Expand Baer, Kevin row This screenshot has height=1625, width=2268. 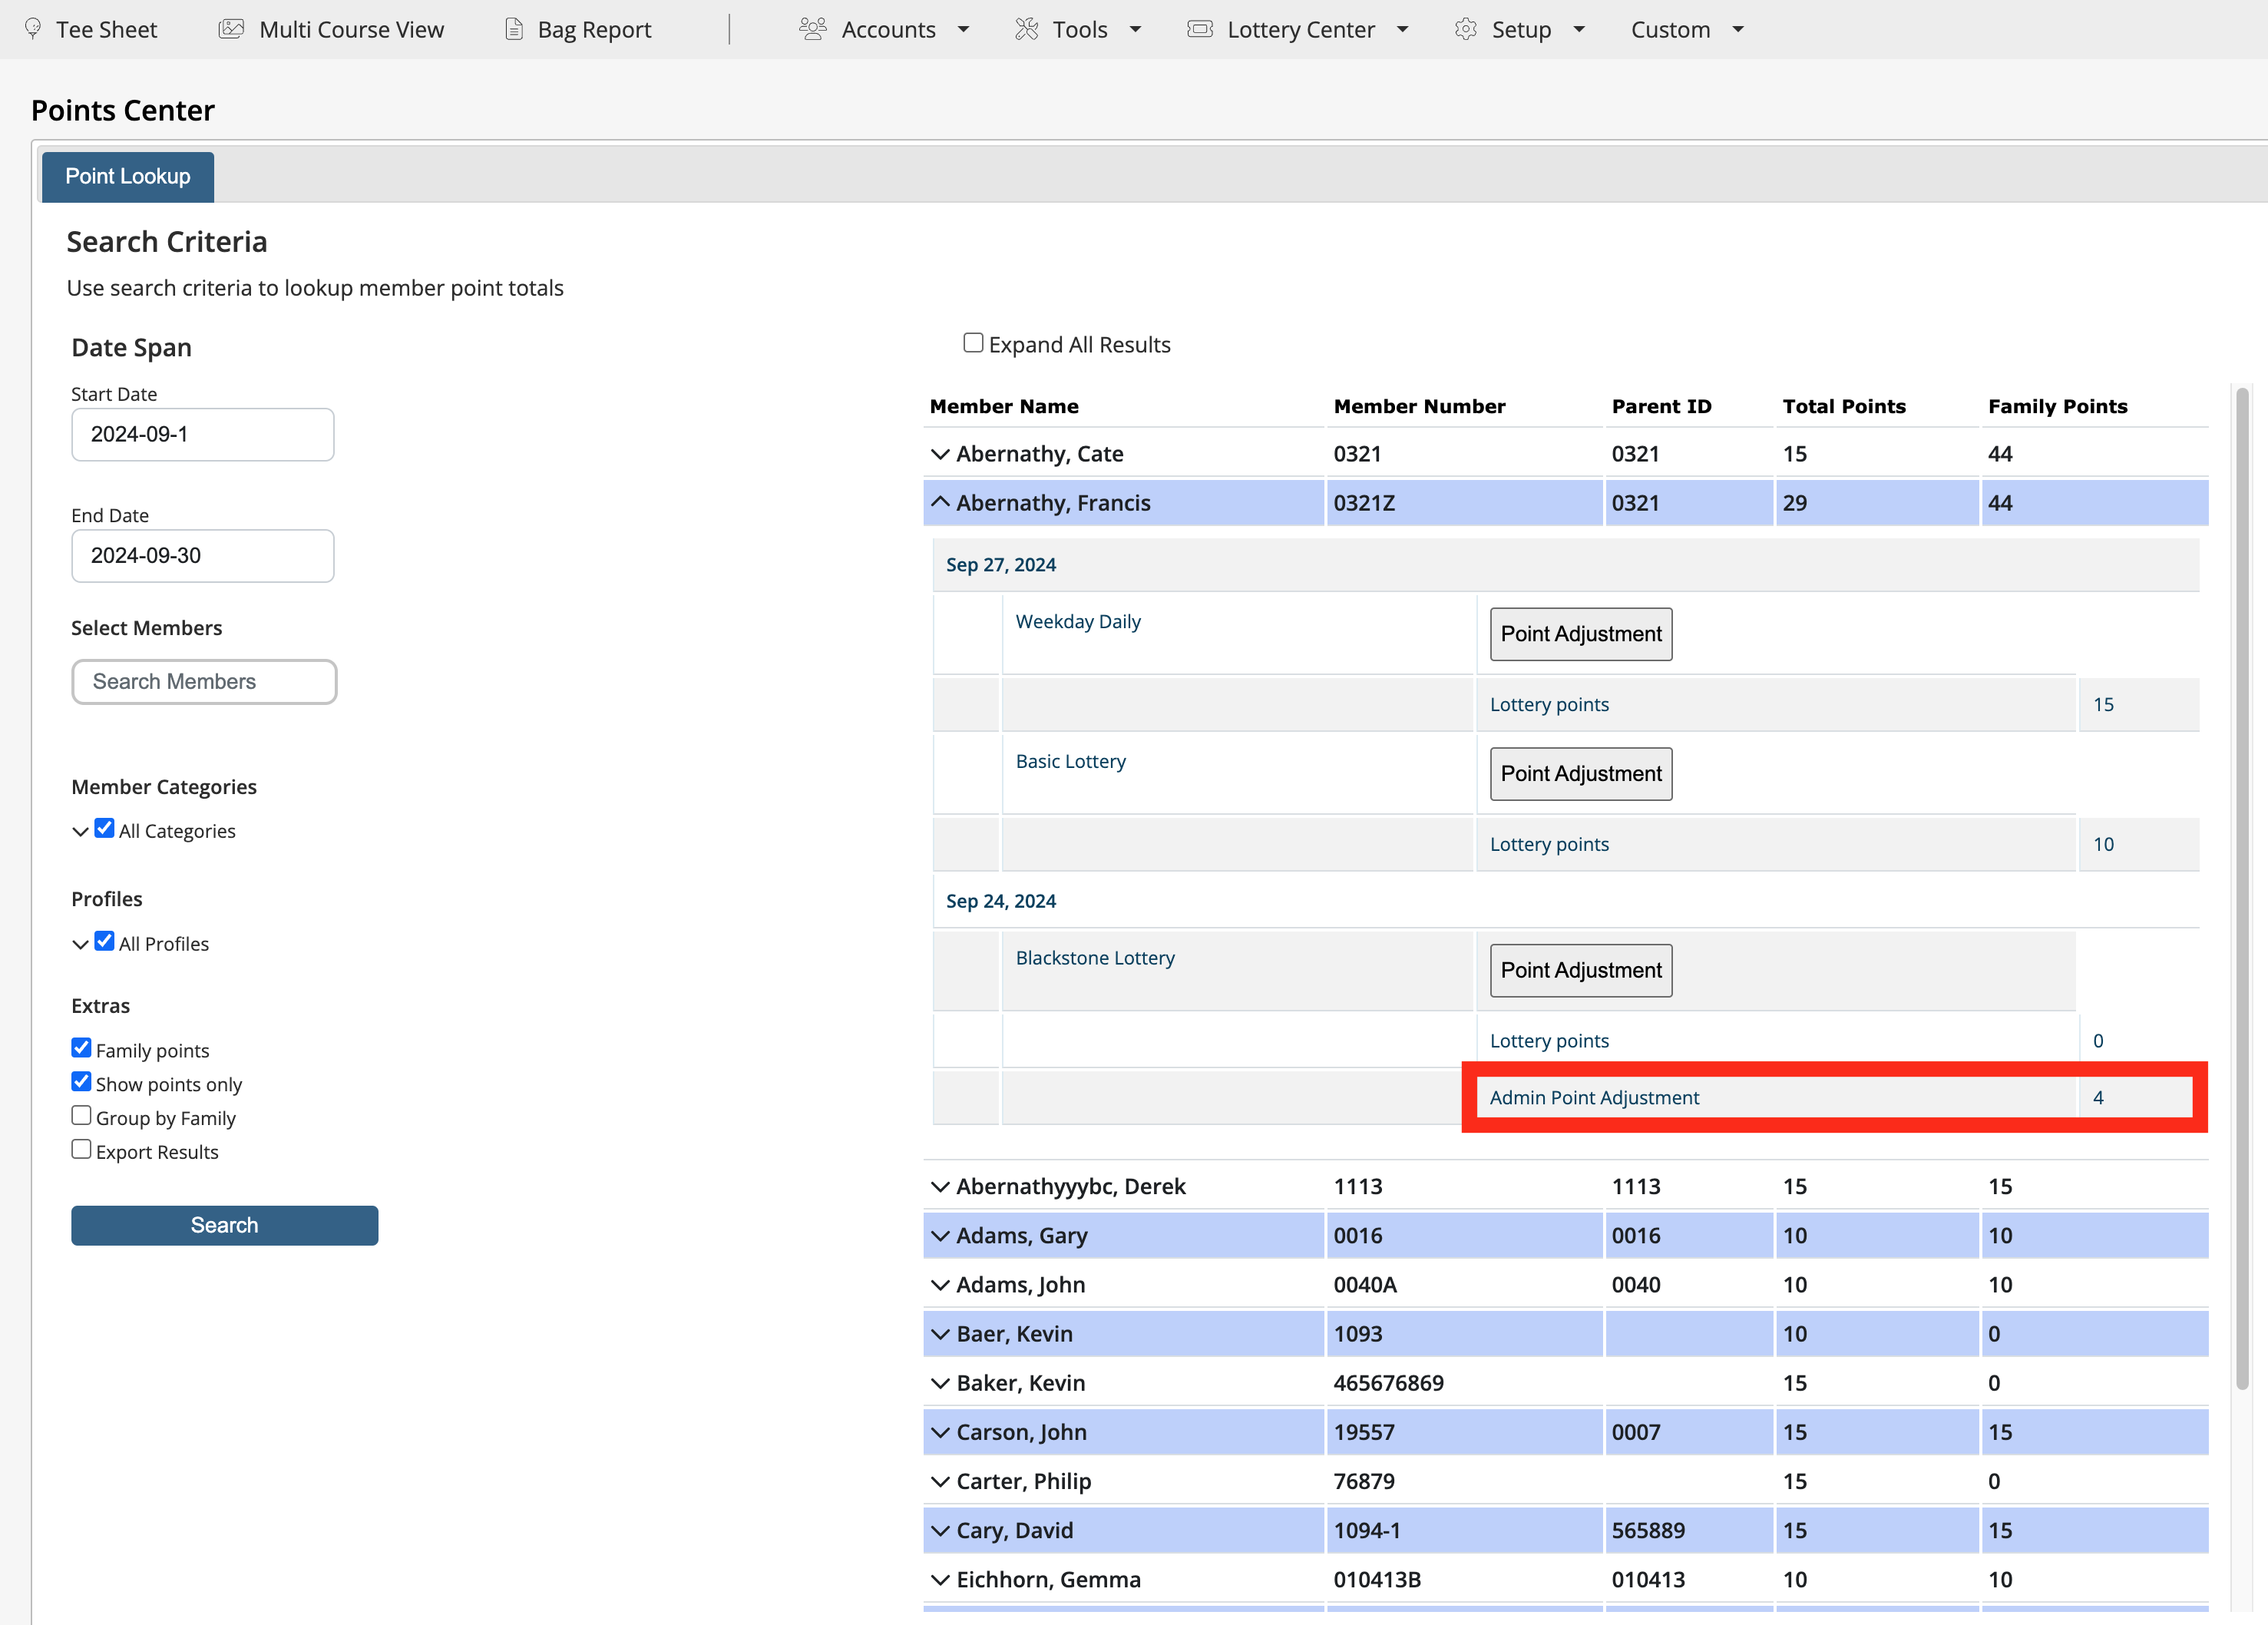click(x=940, y=1333)
